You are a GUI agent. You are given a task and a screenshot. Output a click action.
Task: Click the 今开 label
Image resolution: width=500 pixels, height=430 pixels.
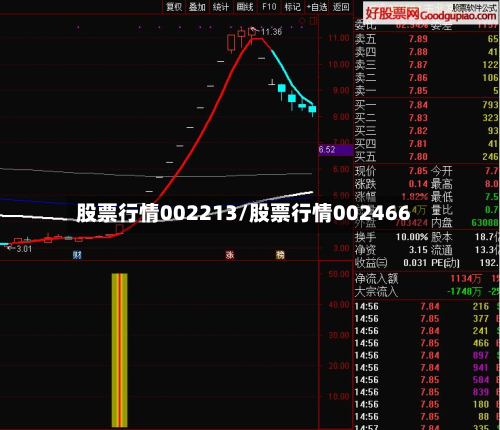tap(442, 171)
